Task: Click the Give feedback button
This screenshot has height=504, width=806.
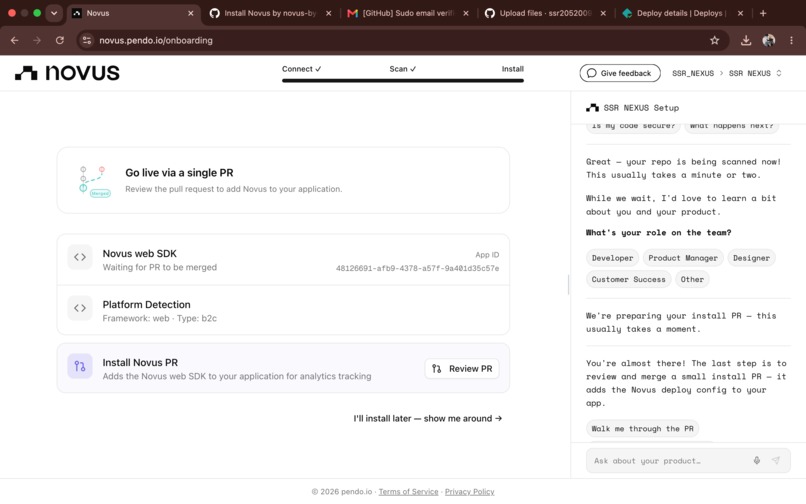Action: pos(619,73)
